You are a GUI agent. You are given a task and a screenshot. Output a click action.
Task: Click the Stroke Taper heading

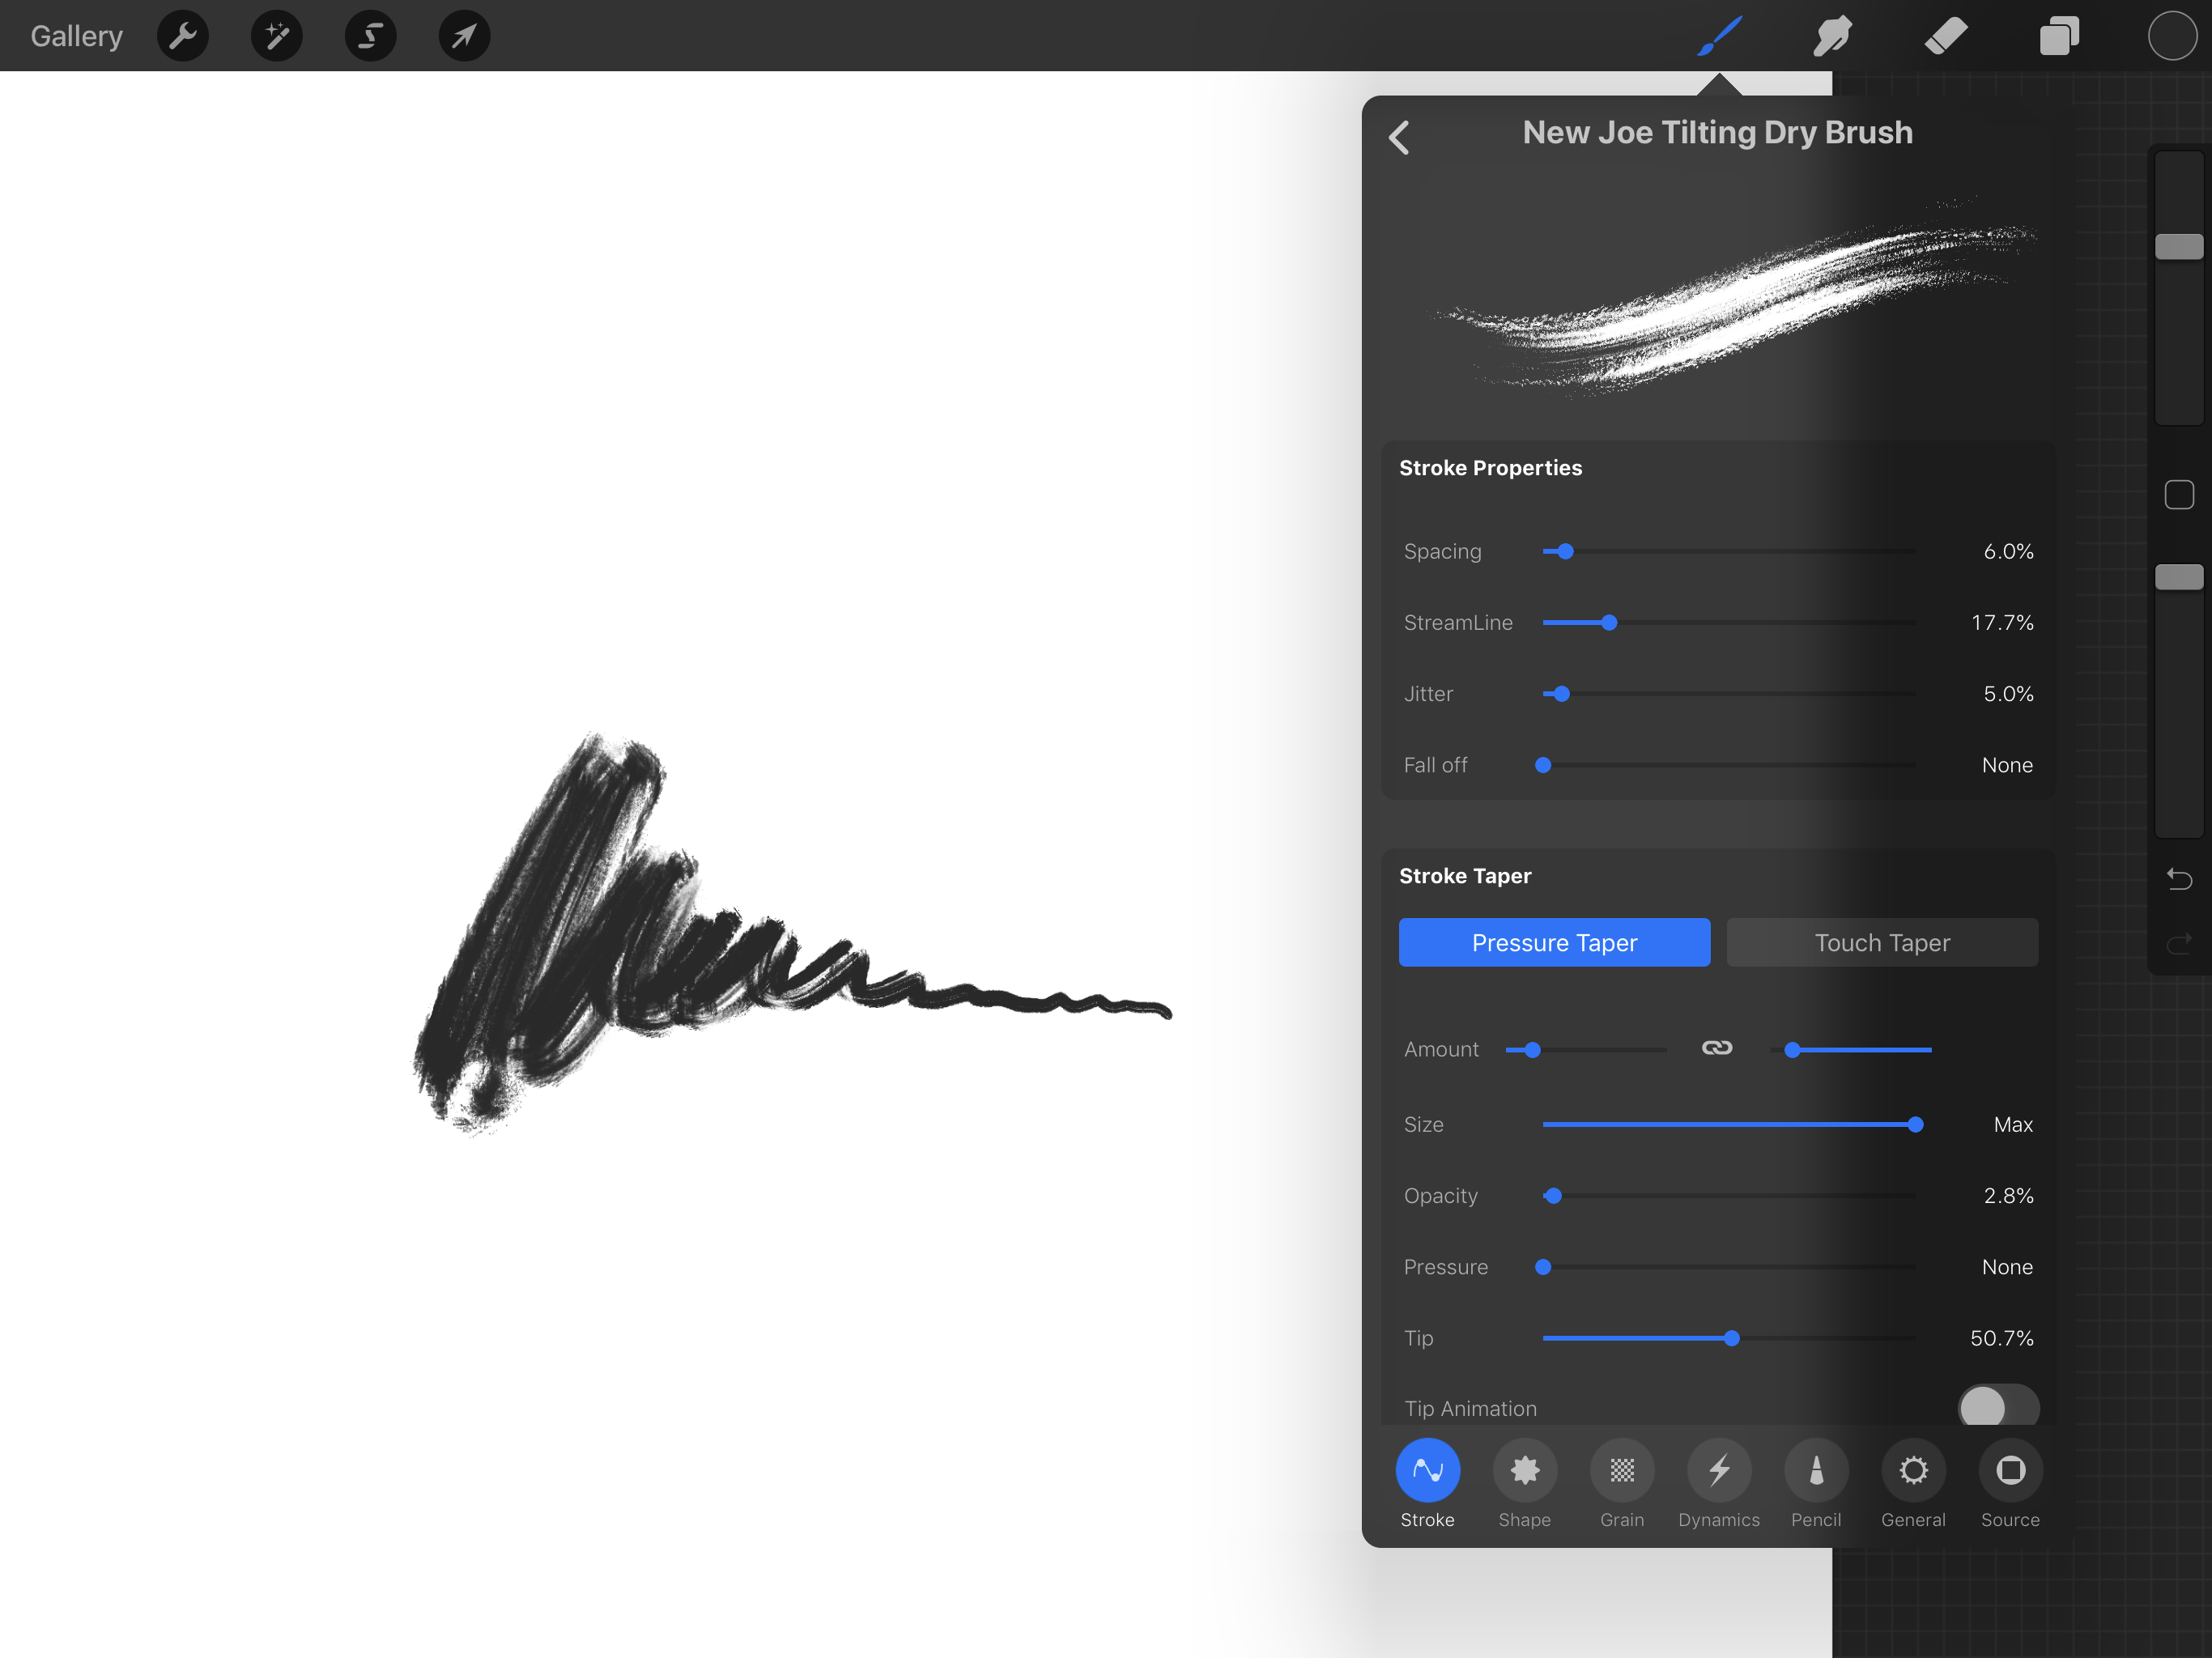tap(1465, 875)
